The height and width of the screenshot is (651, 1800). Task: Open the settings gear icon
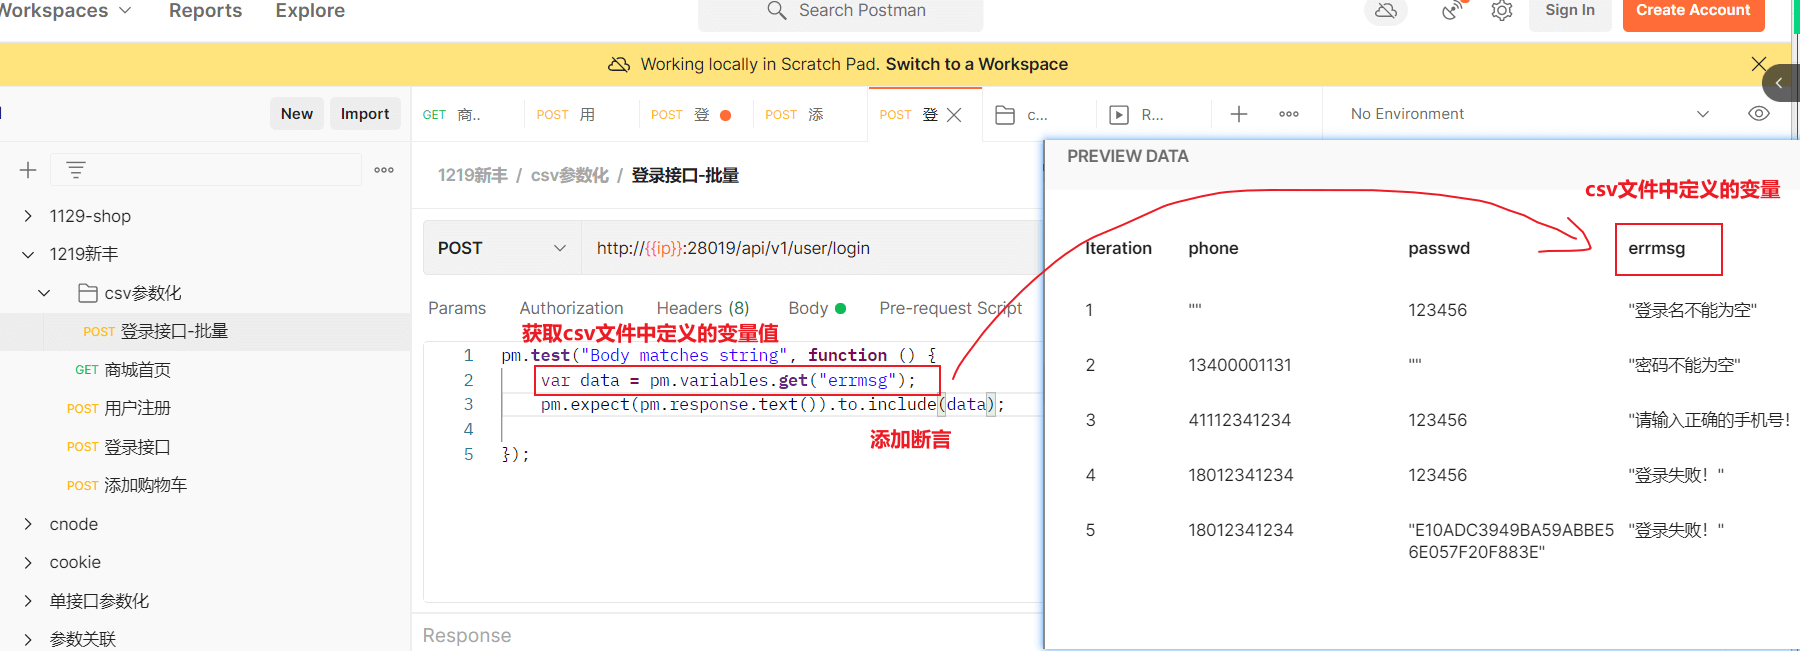tap(1501, 11)
